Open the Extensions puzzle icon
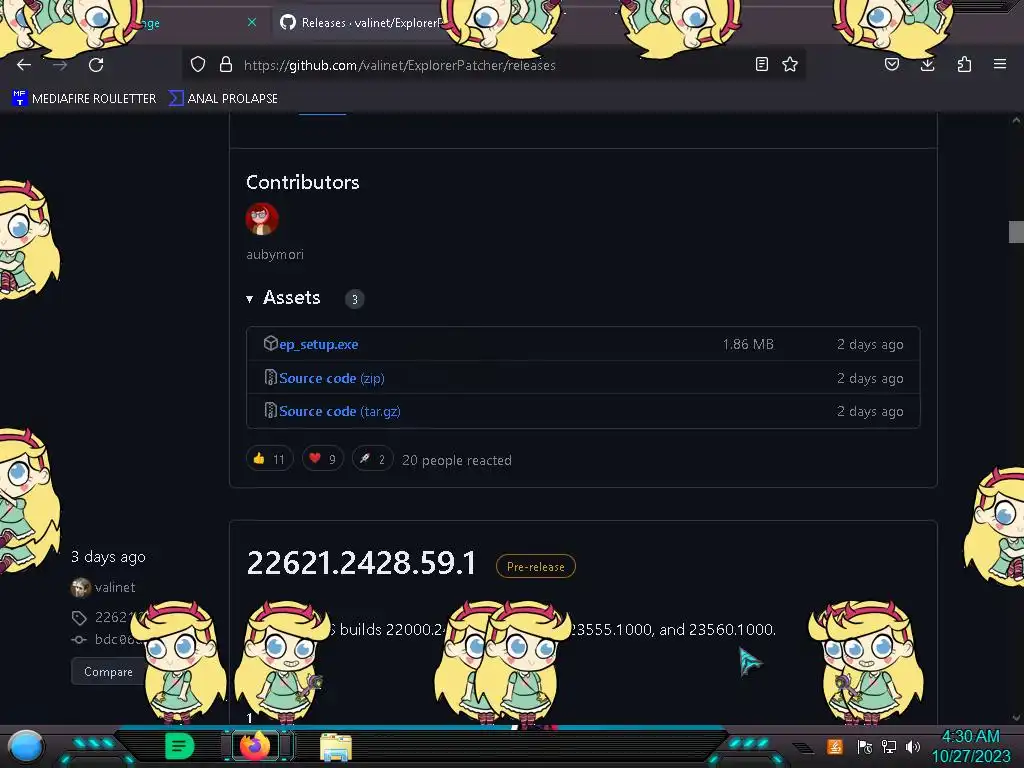The width and height of the screenshot is (1024, 768). click(x=964, y=64)
